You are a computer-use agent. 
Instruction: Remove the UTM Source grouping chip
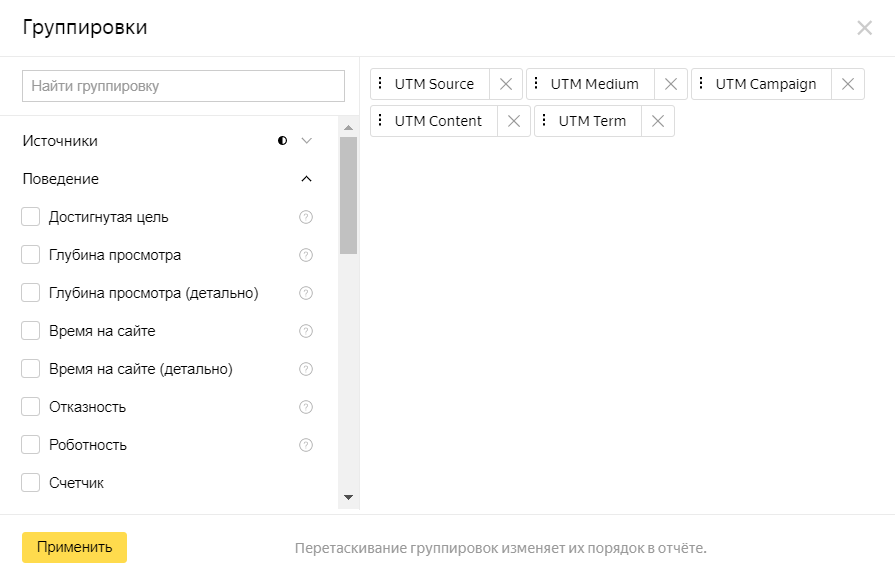[x=506, y=84]
